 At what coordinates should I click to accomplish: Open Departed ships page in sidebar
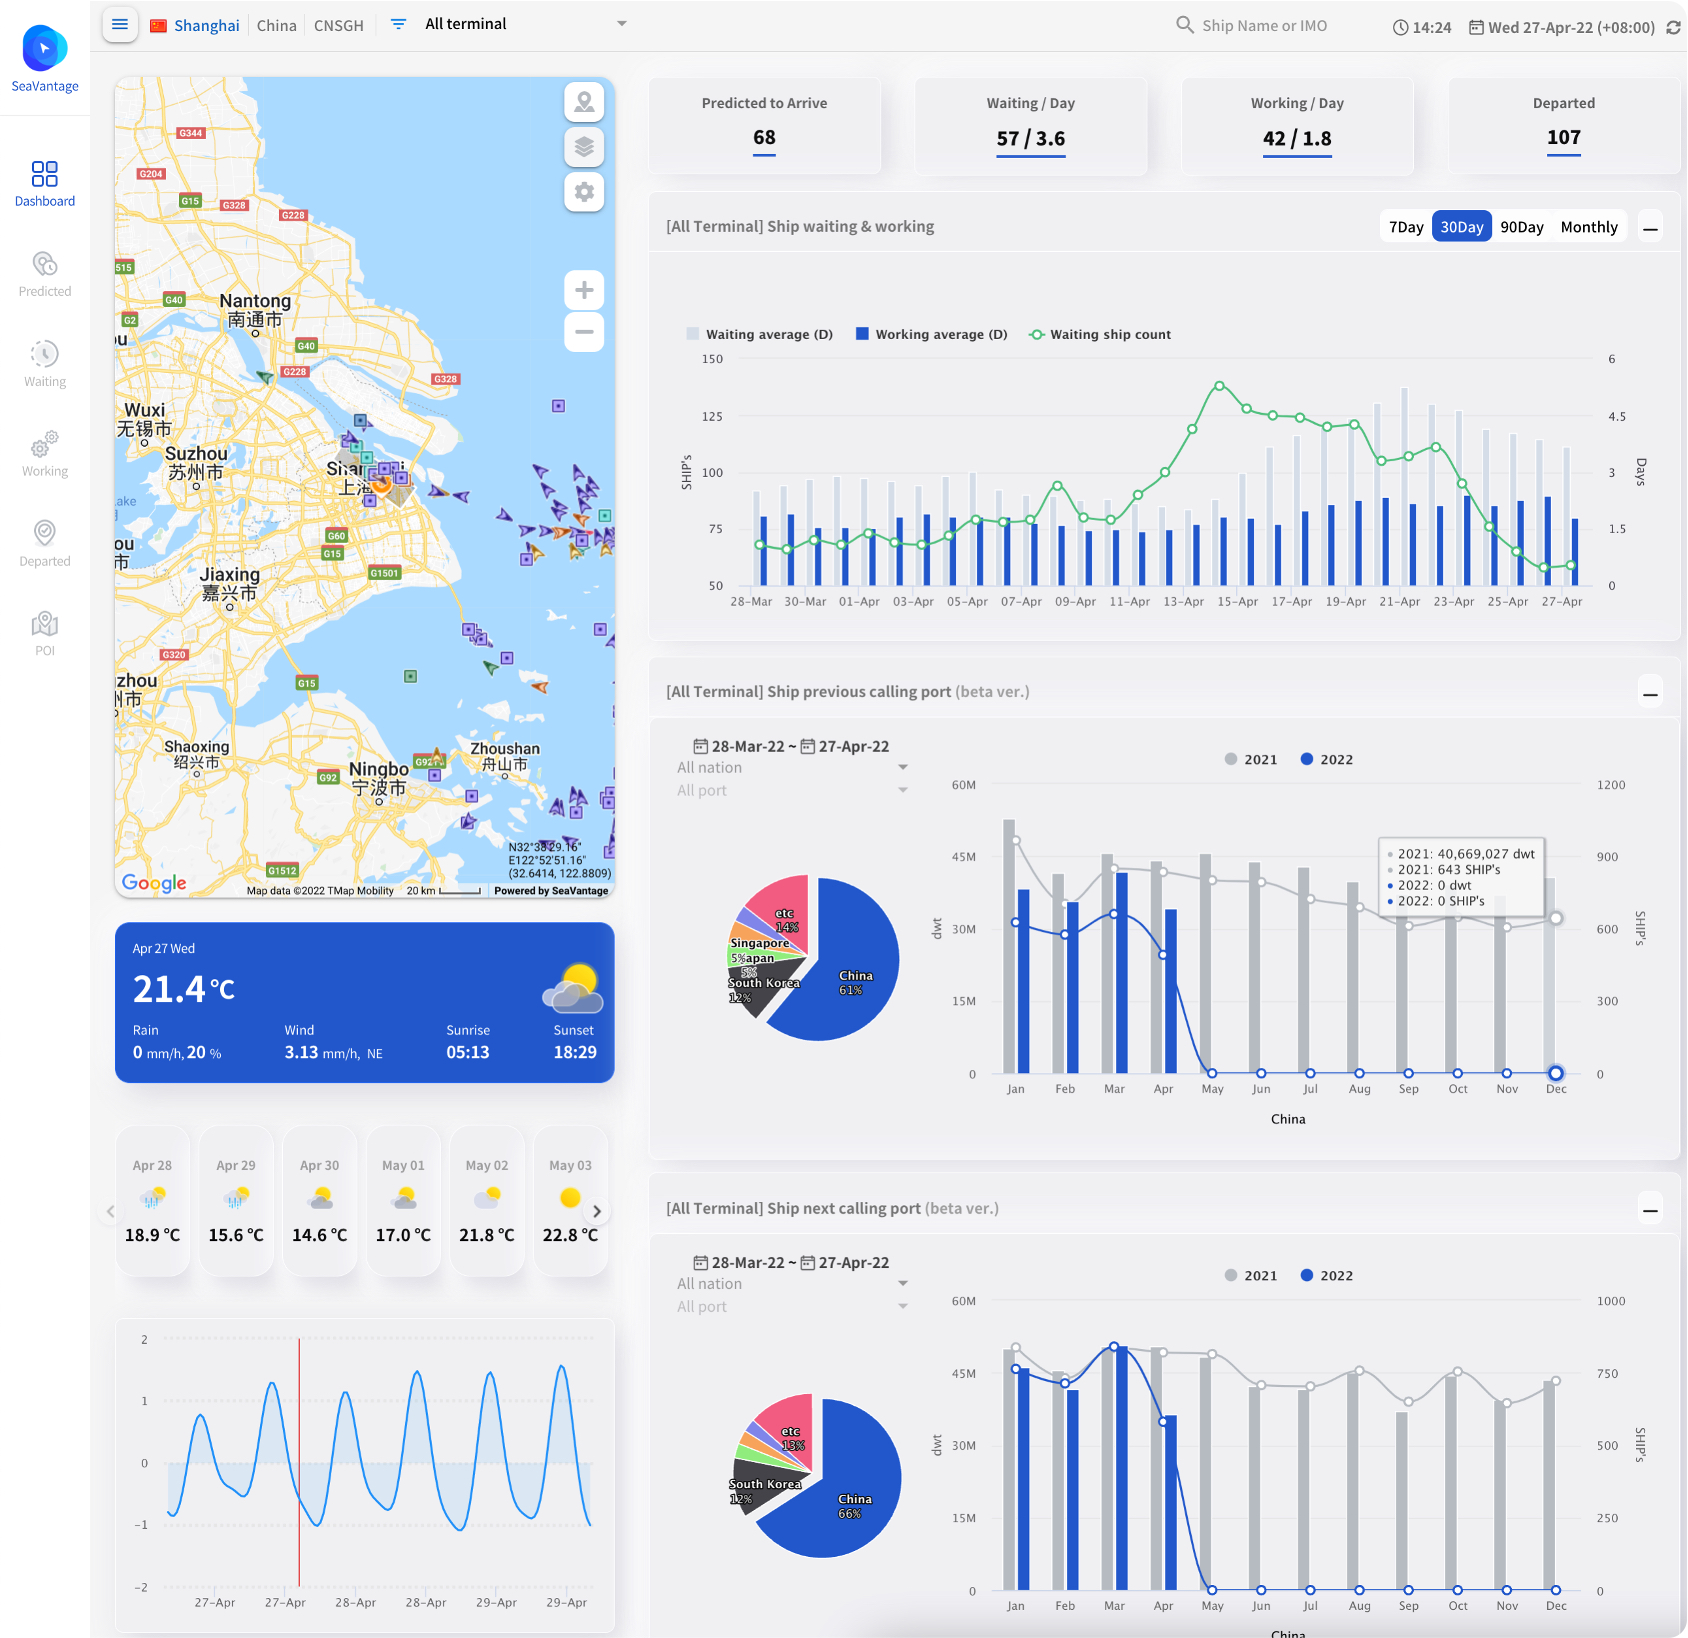point(45,544)
